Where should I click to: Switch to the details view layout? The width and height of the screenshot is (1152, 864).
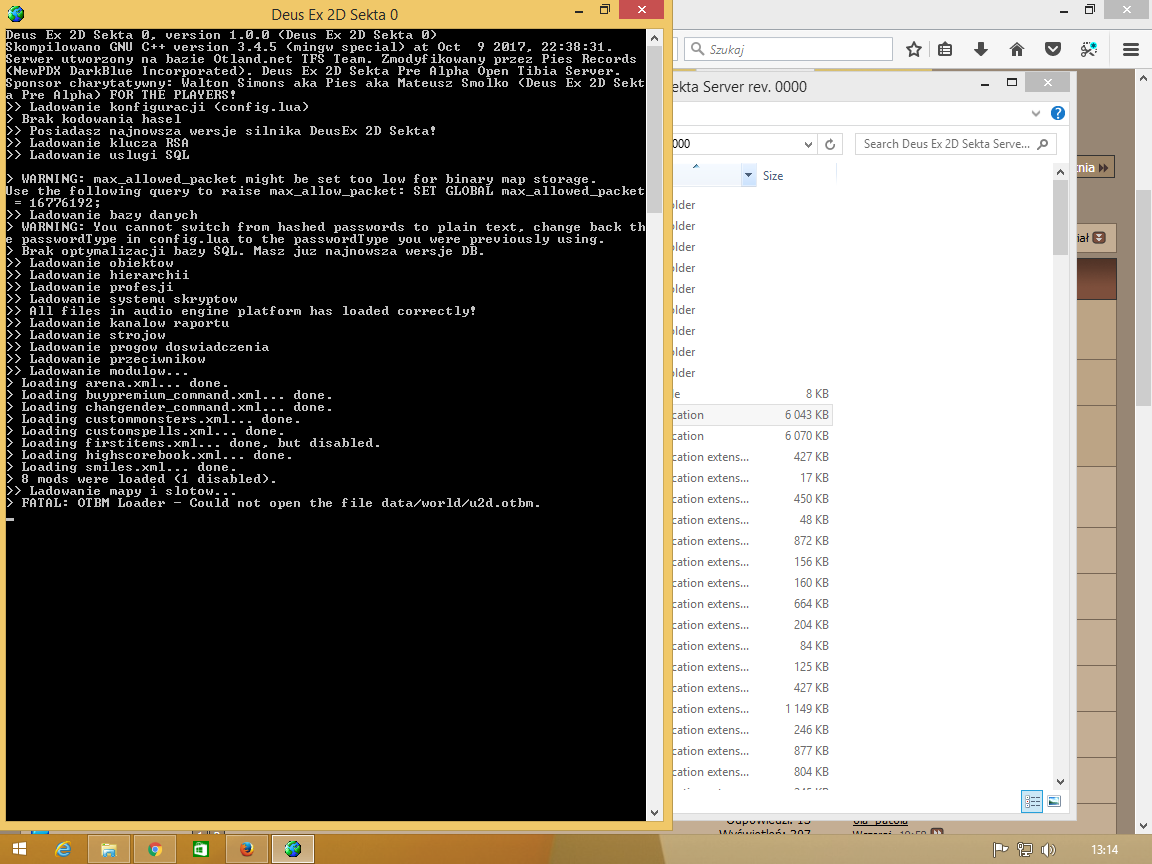[x=1031, y=801]
